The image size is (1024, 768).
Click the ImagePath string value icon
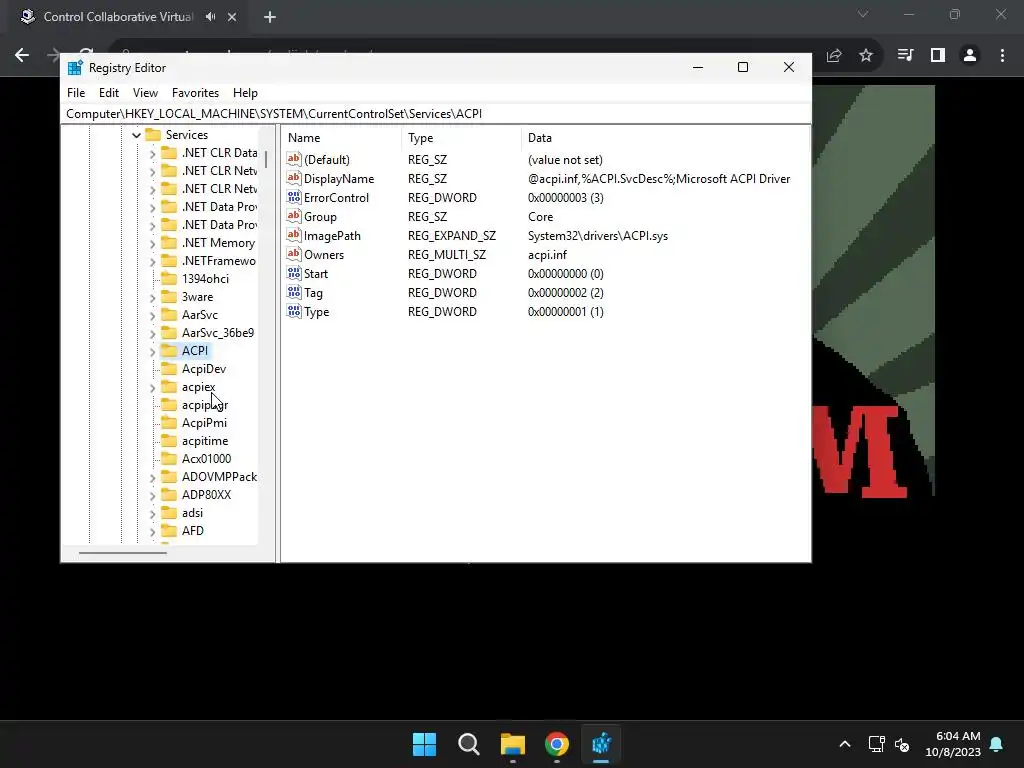pos(294,235)
